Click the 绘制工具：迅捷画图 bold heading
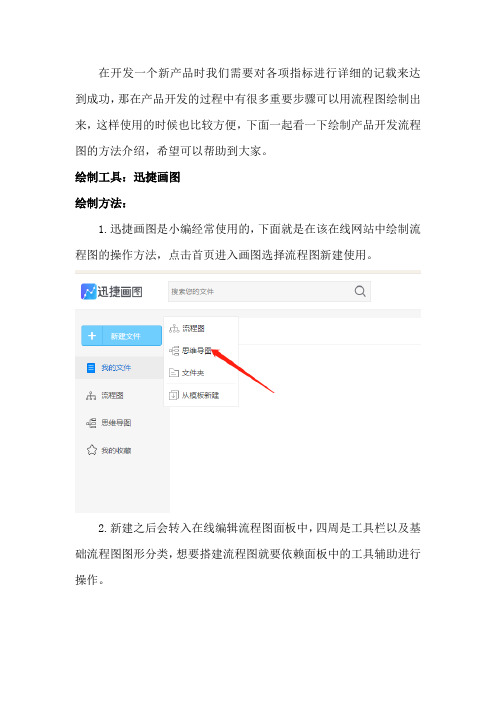The height and width of the screenshot is (702, 496). [128, 177]
